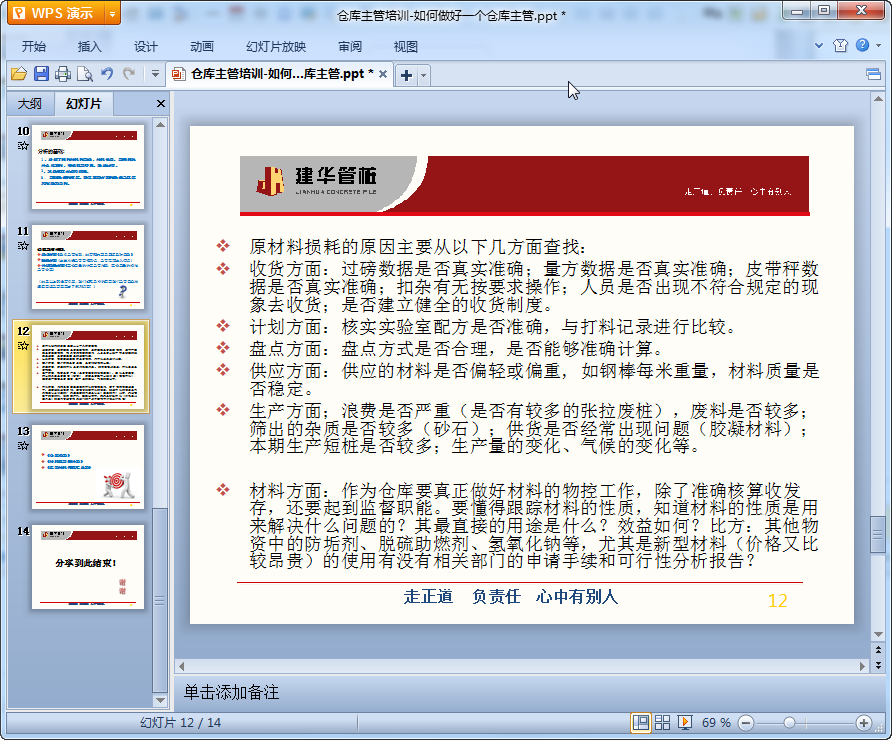Save the presentation with floppy icon
Screen dimensions: 892x740
(41, 74)
